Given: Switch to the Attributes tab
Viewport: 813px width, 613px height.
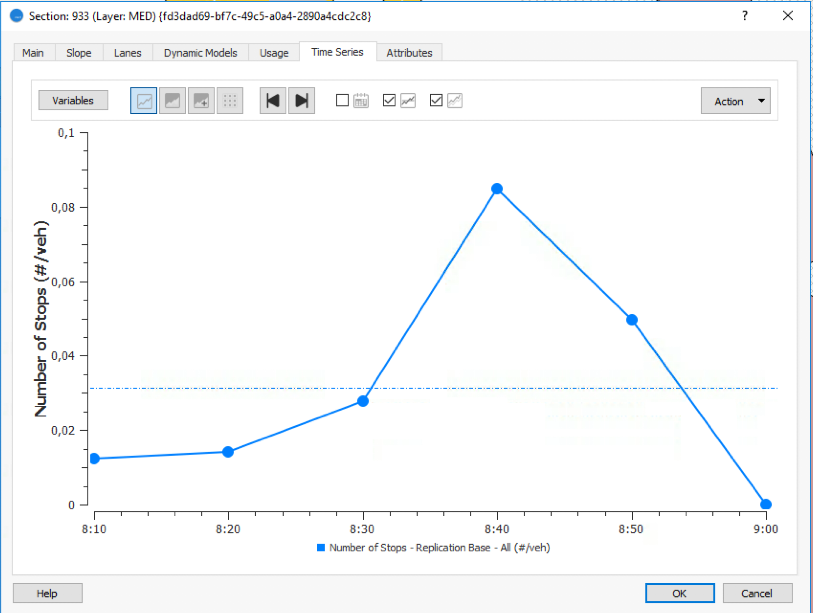Looking at the screenshot, I should pos(409,53).
